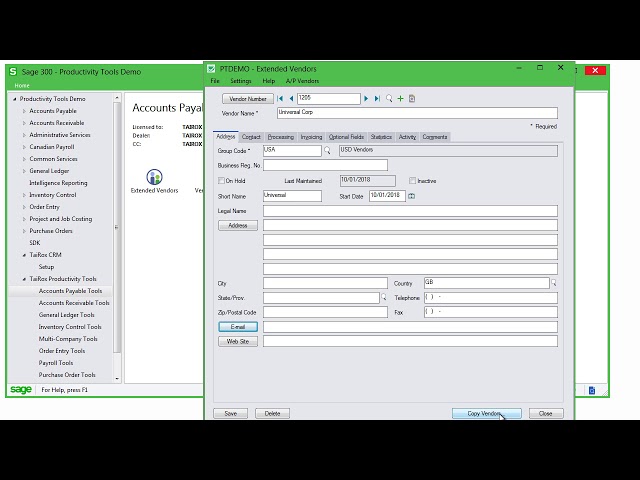The width and height of the screenshot is (640, 480).
Task: Switch to Contact tab
Action: (251, 137)
